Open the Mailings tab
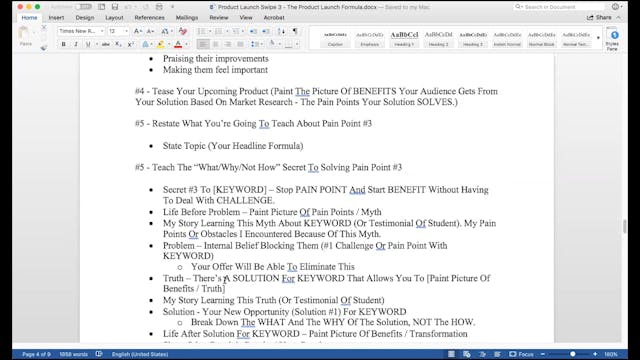 coord(187,18)
